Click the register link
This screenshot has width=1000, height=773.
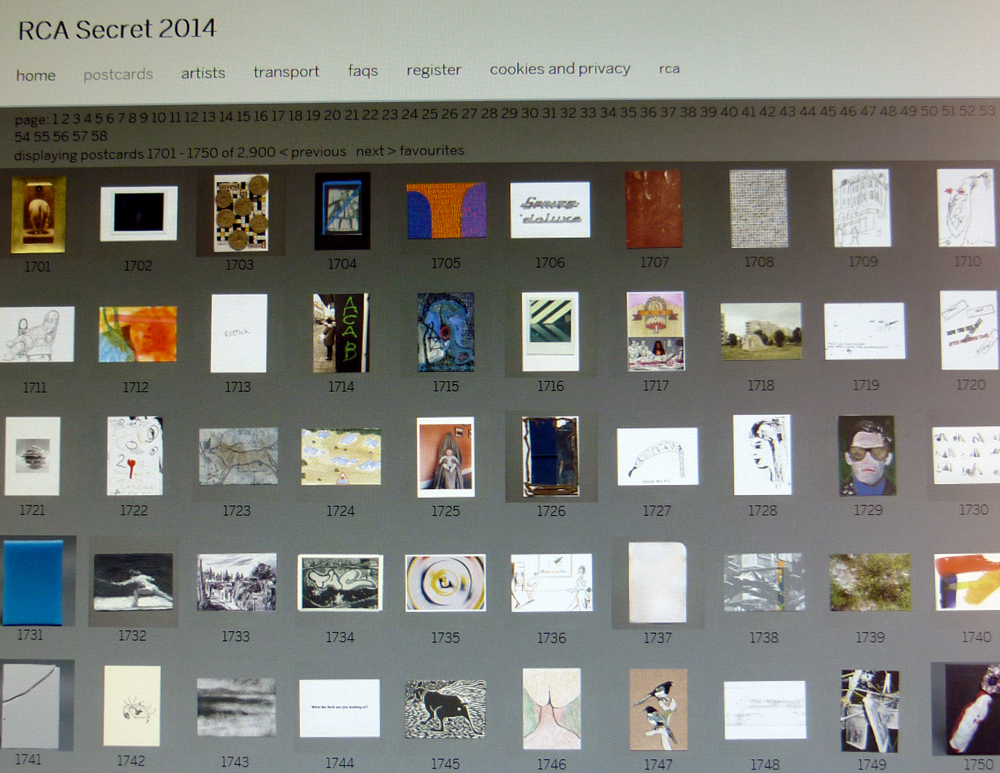click(433, 70)
